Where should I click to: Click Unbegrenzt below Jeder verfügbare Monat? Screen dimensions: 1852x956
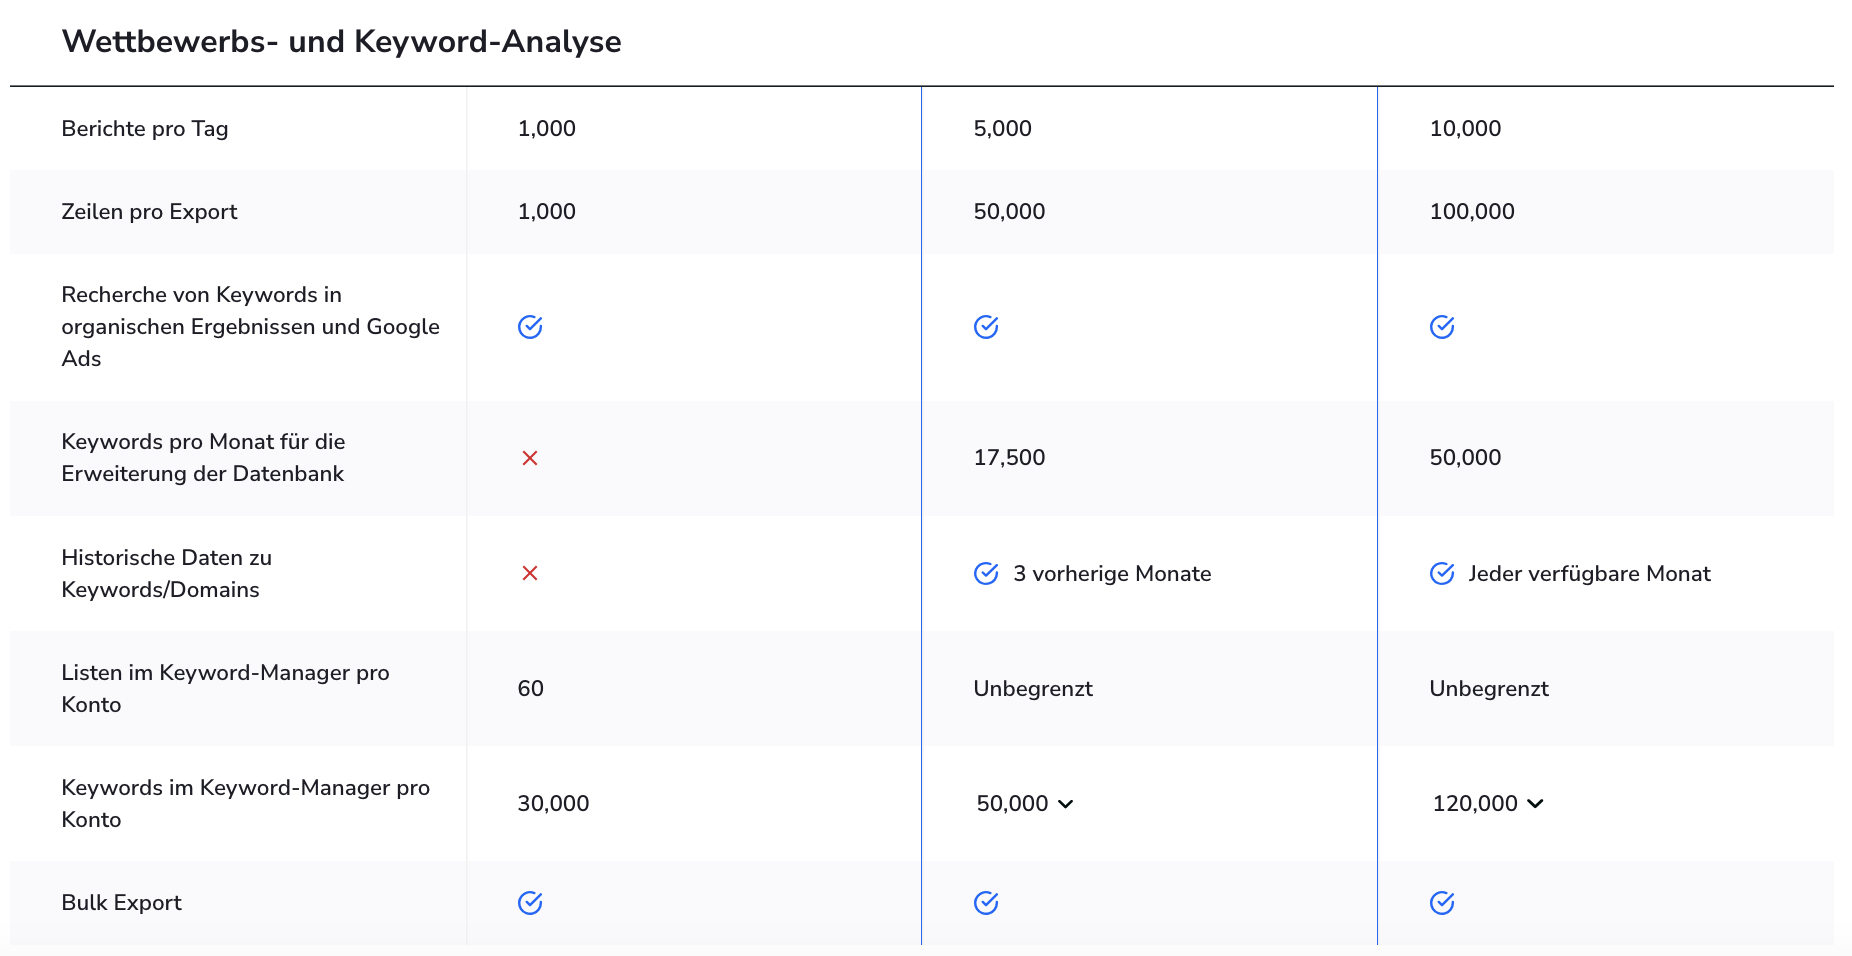pos(1489,689)
